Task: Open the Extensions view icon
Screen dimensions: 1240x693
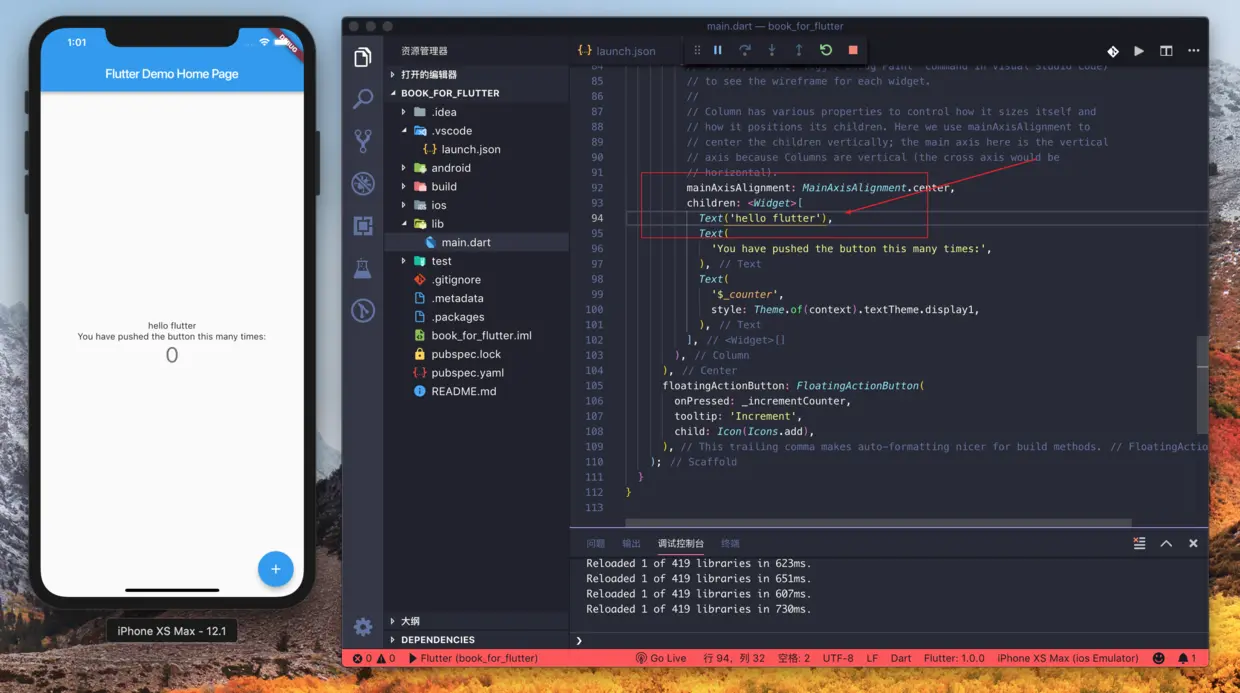Action: tap(363, 226)
